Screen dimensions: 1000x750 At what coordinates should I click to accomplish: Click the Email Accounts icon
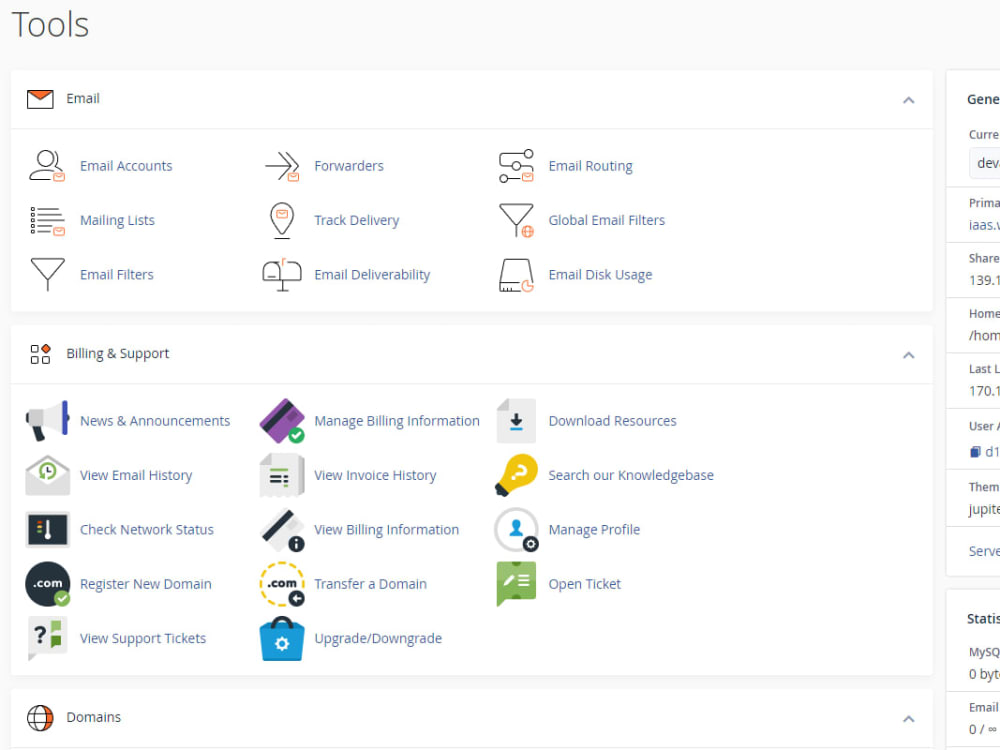point(47,166)
